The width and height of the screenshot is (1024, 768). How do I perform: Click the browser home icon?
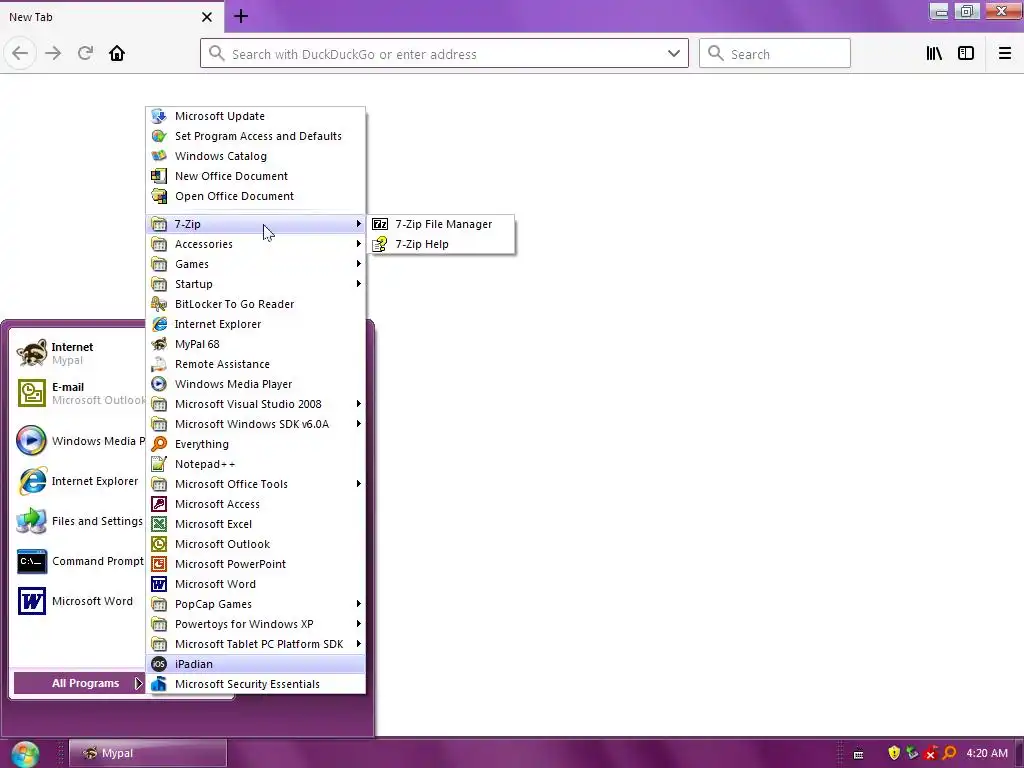[x=117, y=53]
